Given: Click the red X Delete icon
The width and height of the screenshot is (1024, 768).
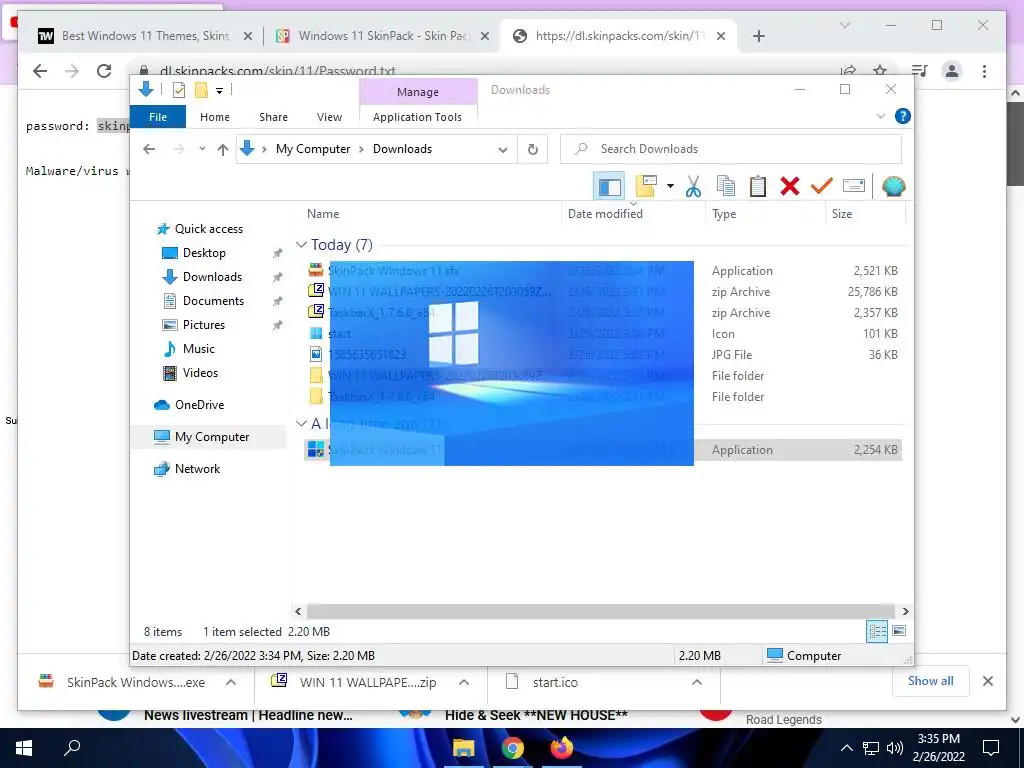Looking at the screenshot, I should [790, 187].
